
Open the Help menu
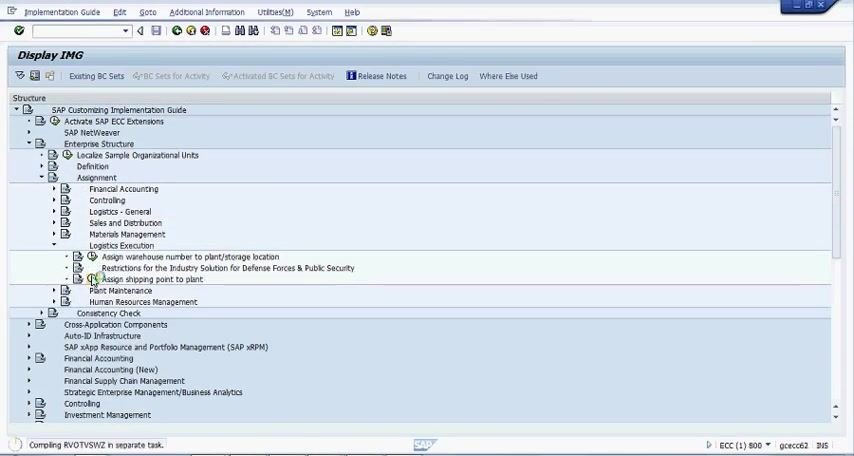click(x=352, y=12)
